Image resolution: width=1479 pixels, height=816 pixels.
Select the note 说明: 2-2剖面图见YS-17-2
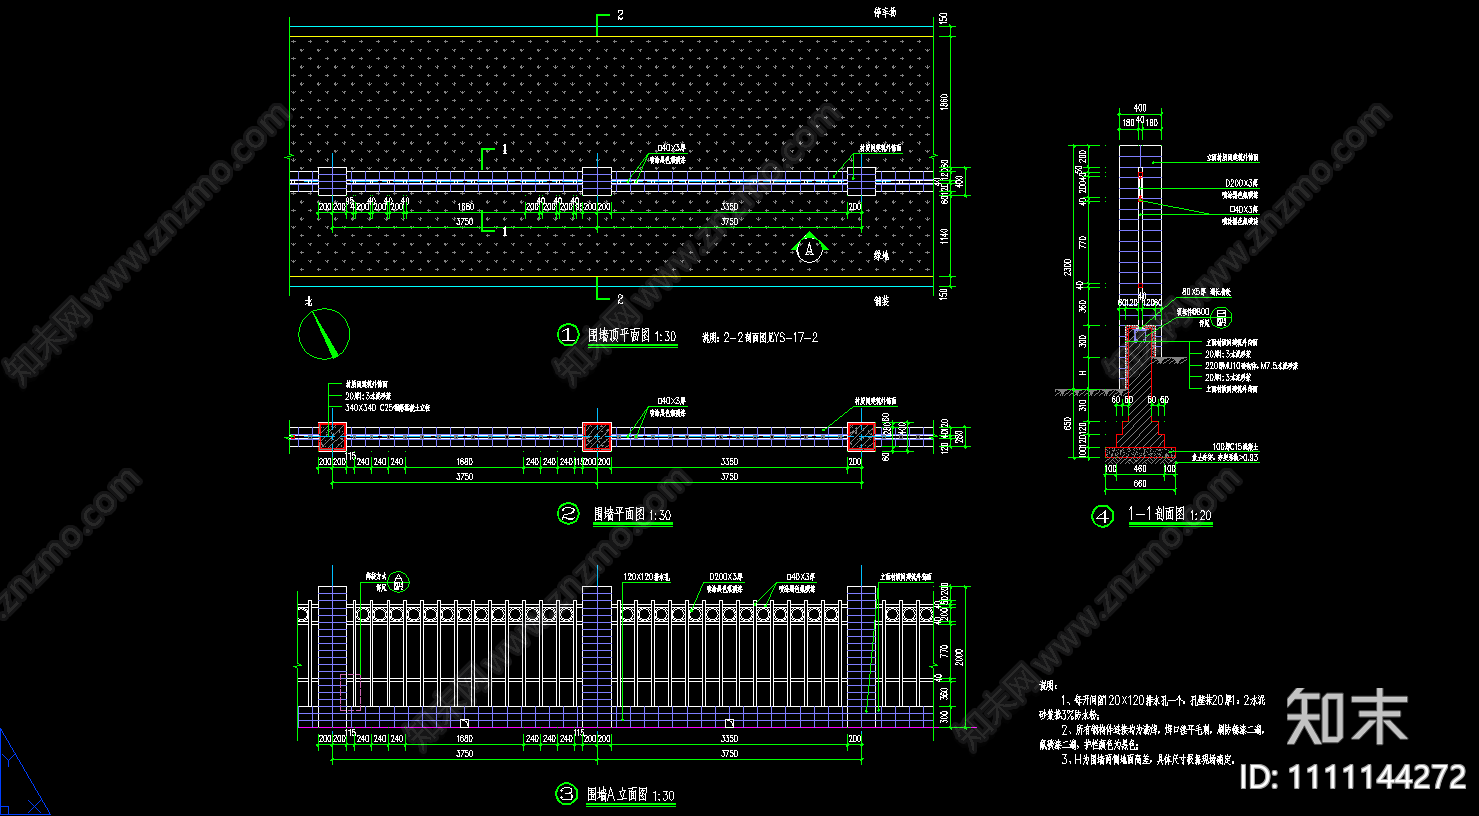point(760,337)
